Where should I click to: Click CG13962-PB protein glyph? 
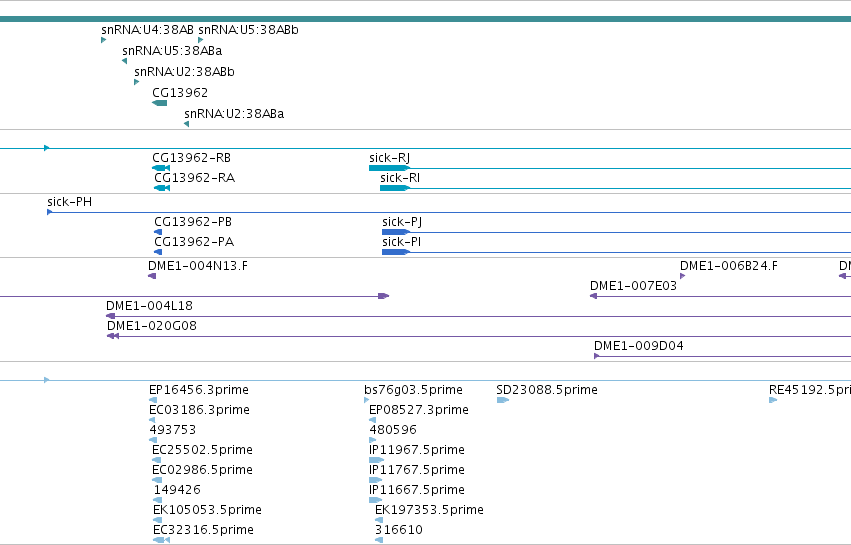point(158,232)
